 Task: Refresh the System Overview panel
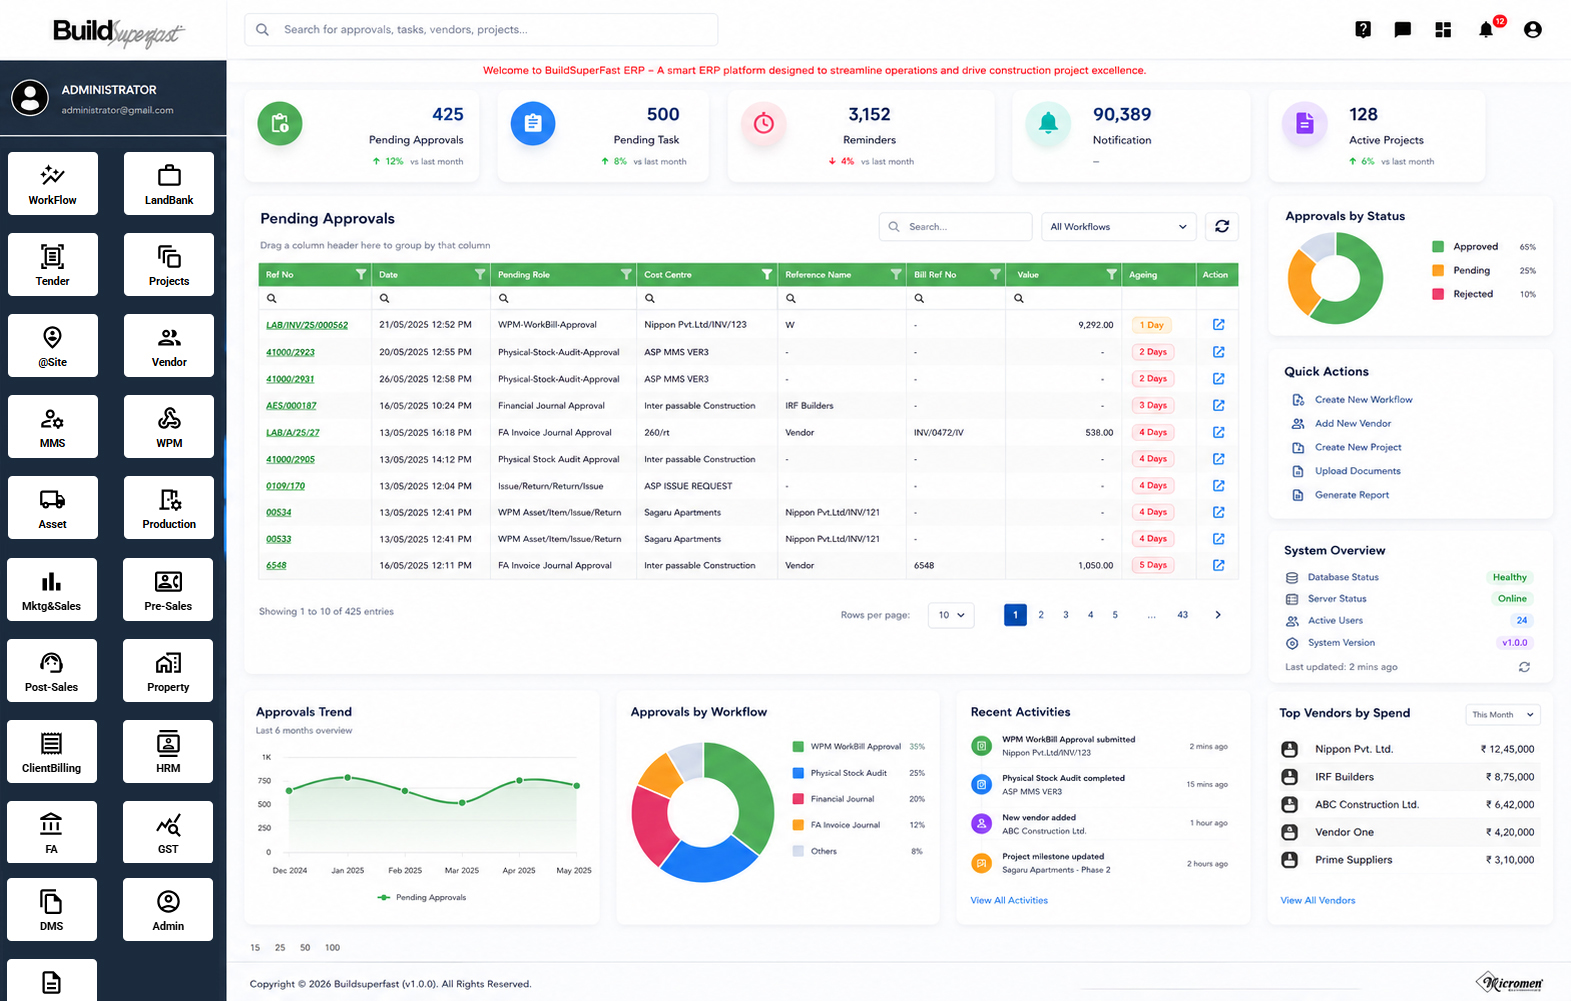(1524, 667)
